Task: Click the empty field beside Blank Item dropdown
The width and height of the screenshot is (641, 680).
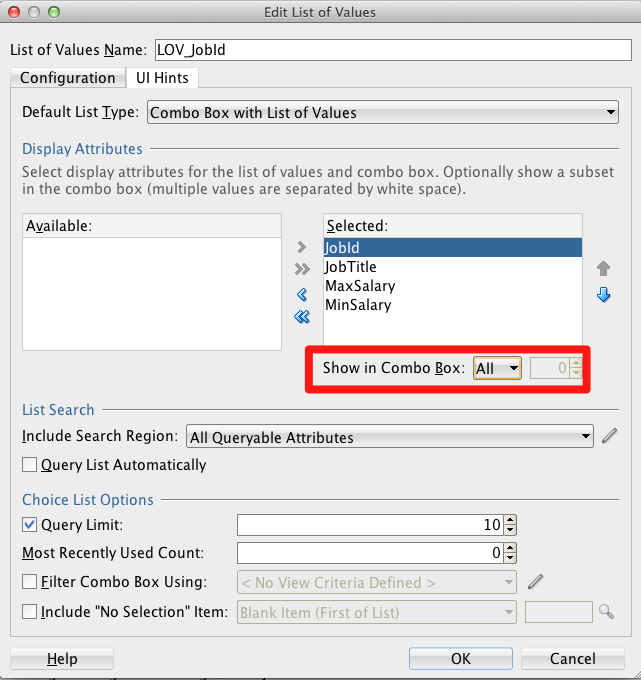Action: 559,612
